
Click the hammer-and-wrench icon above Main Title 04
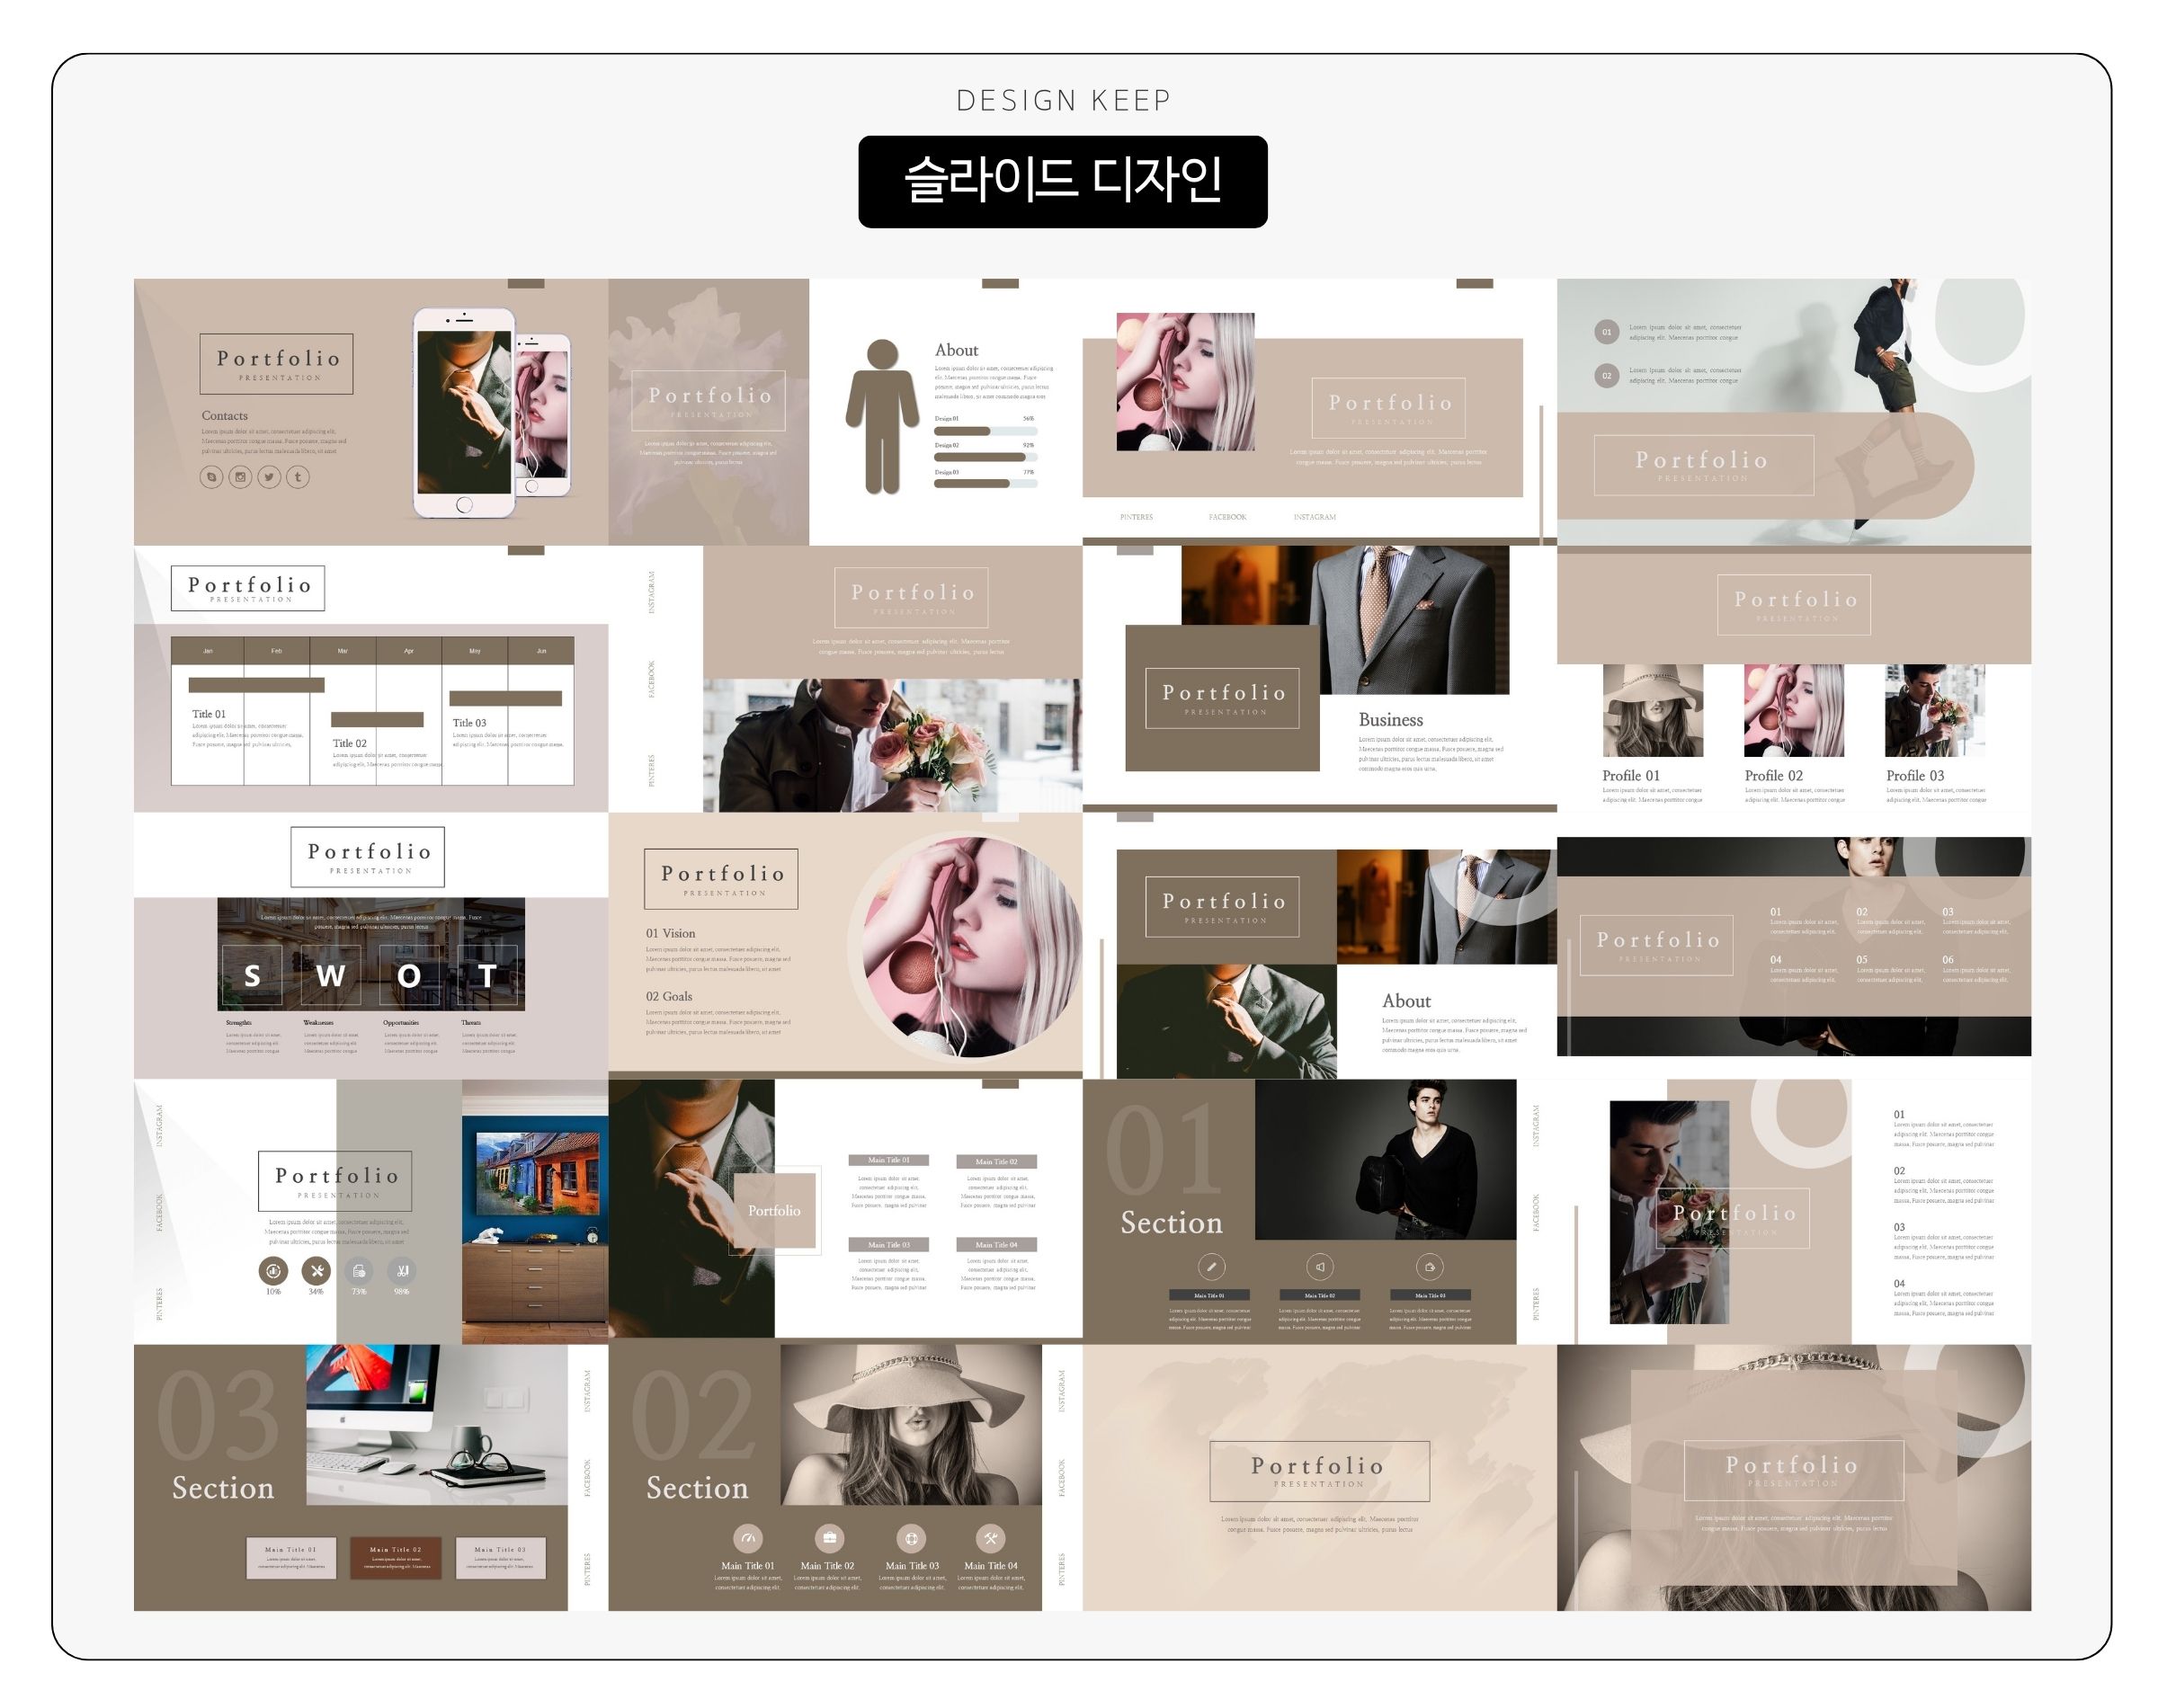tap(990, 1538)
